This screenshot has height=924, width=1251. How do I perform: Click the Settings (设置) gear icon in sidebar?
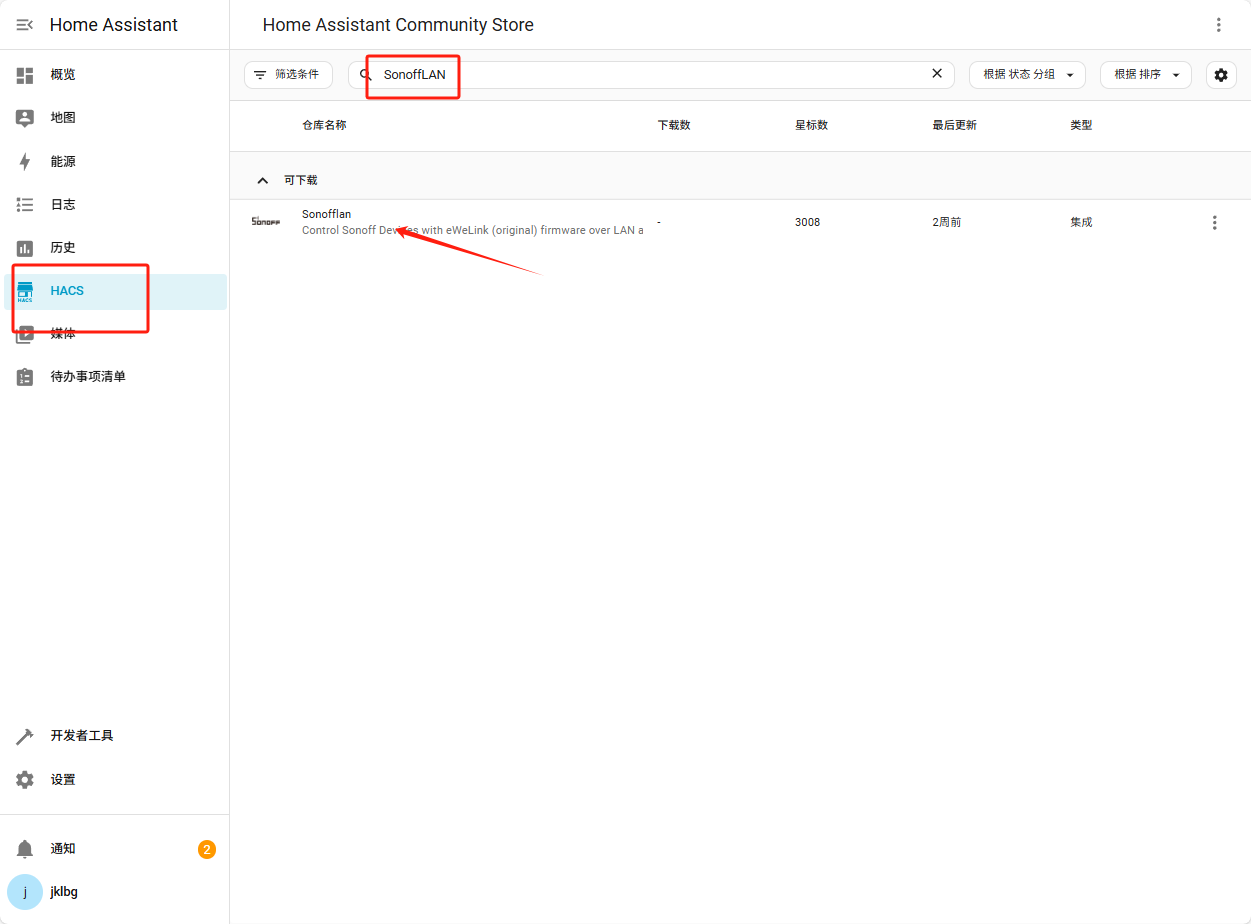pyautogui.click(x=25, y=780)
